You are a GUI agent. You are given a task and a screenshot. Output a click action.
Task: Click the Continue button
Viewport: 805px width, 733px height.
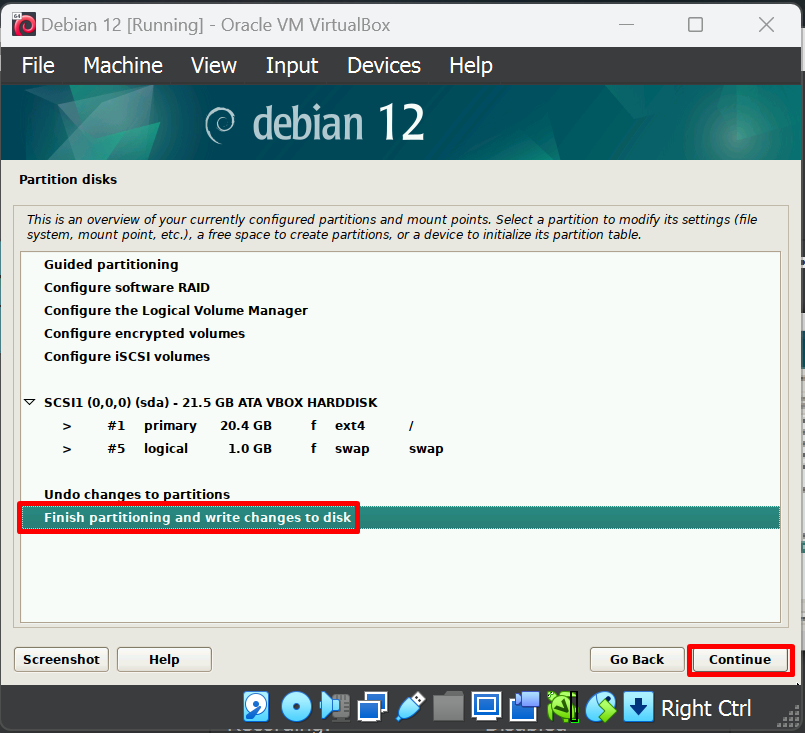point(740,660)
